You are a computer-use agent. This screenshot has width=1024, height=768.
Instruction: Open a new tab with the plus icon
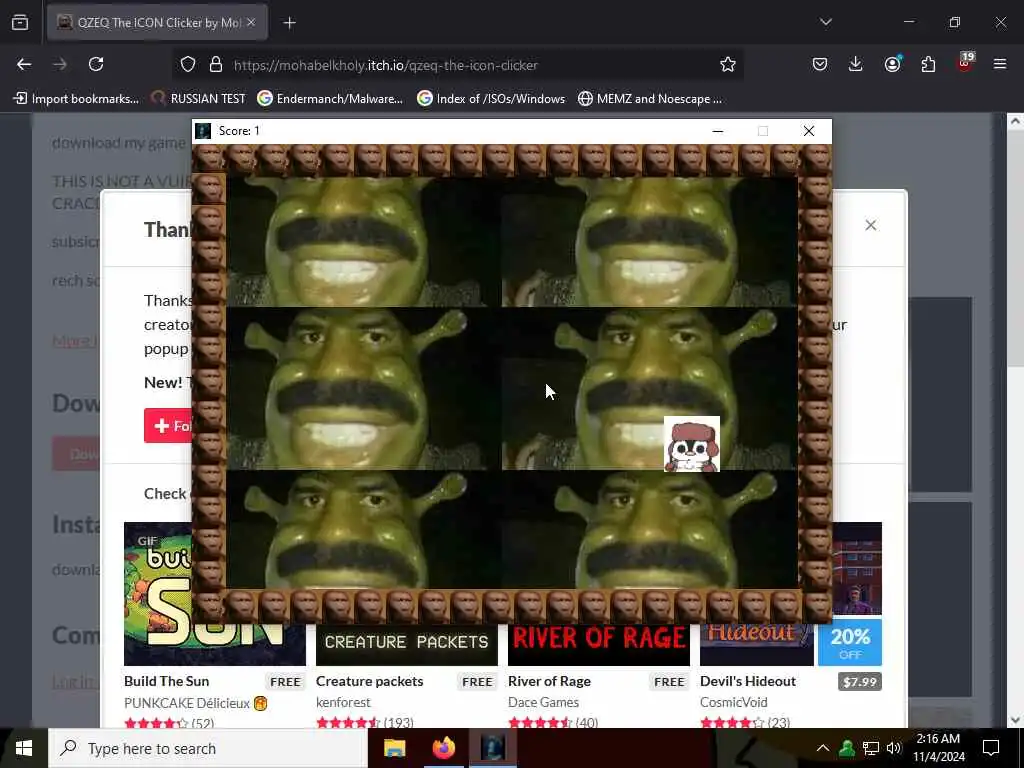coord(289,23)
